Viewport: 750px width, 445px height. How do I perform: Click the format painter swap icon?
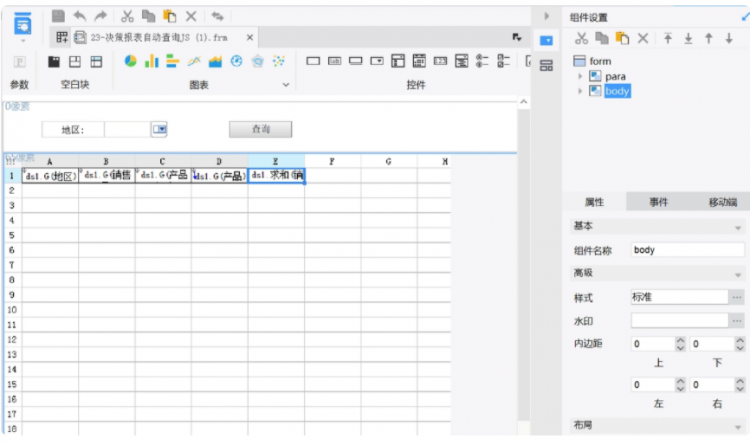pos(218,16)
